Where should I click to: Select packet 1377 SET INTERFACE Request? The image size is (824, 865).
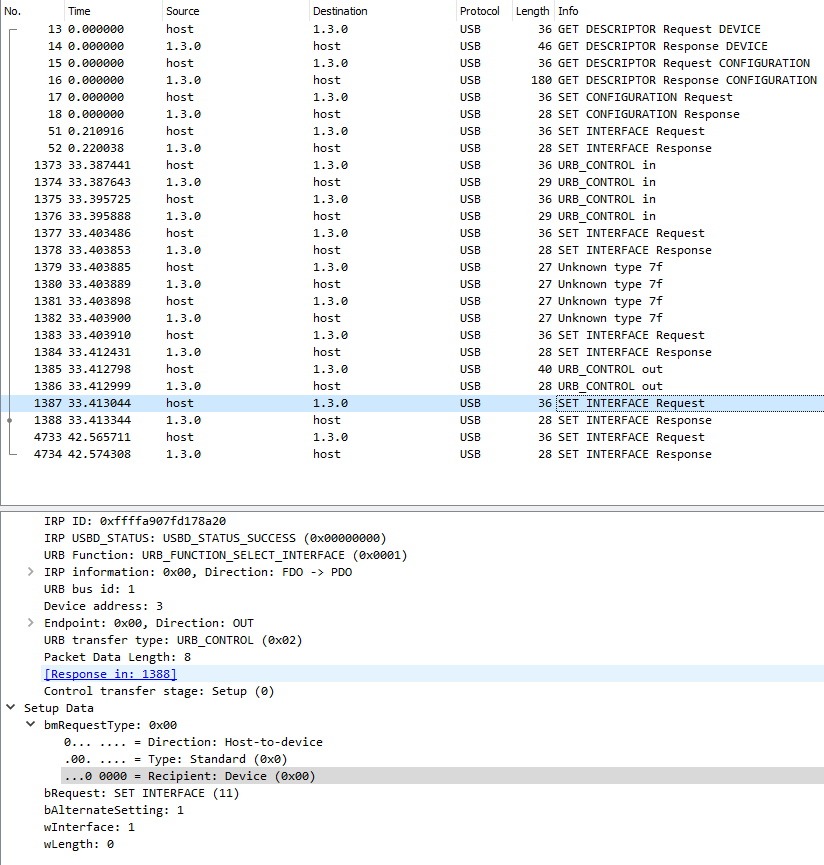pyautogui.click(x=412, y=233)
